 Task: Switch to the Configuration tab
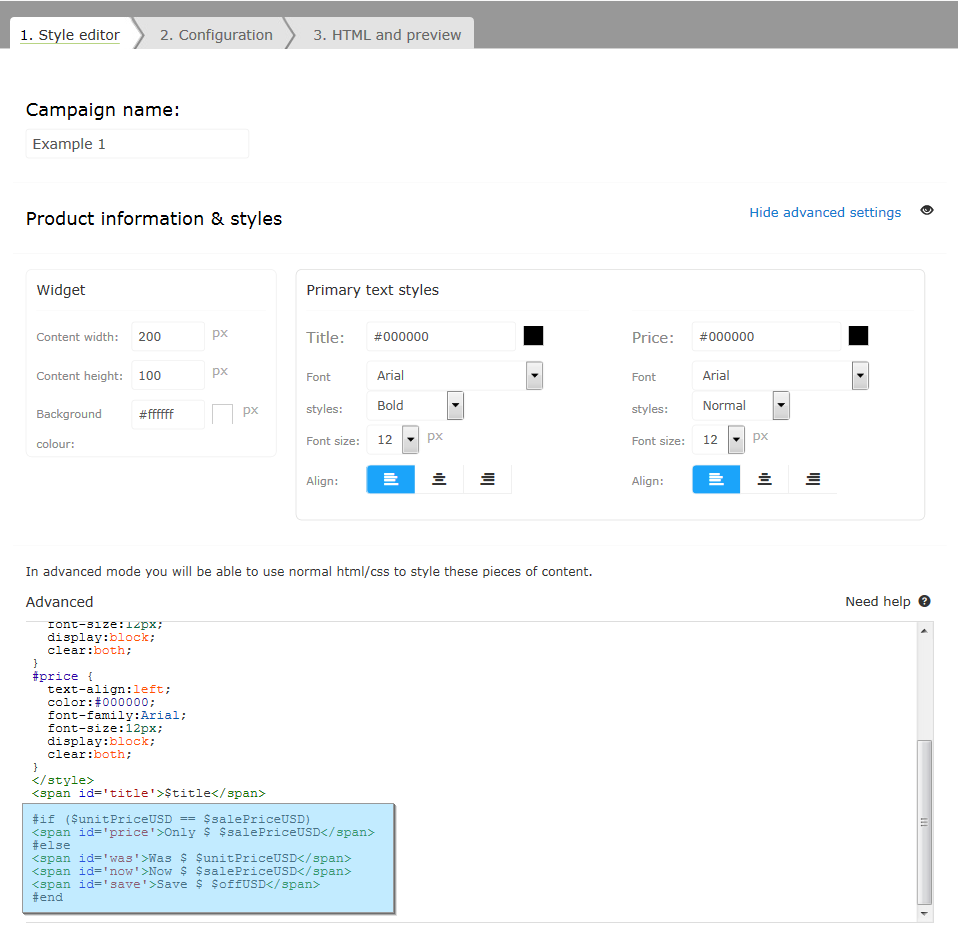tap(216, 35)
